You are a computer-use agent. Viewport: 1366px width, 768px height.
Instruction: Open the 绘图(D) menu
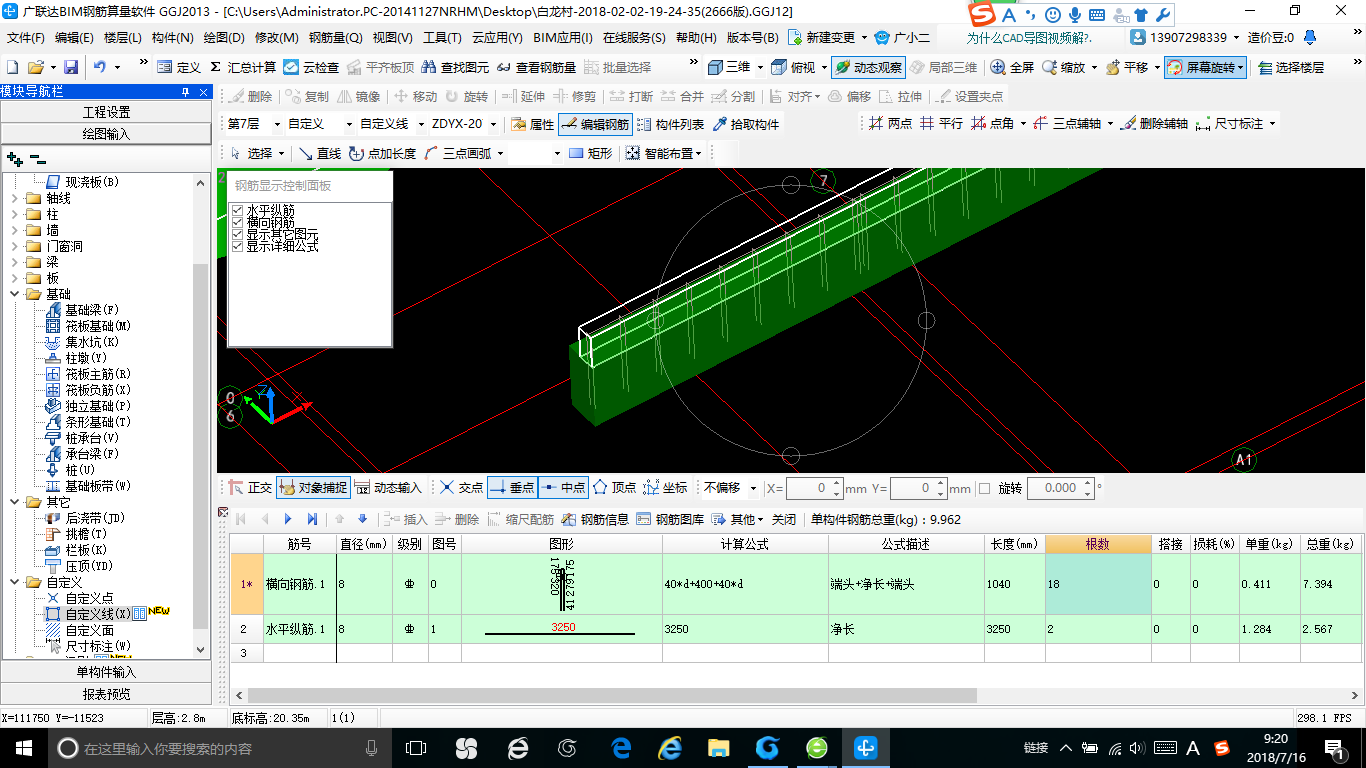pos(224,37)
